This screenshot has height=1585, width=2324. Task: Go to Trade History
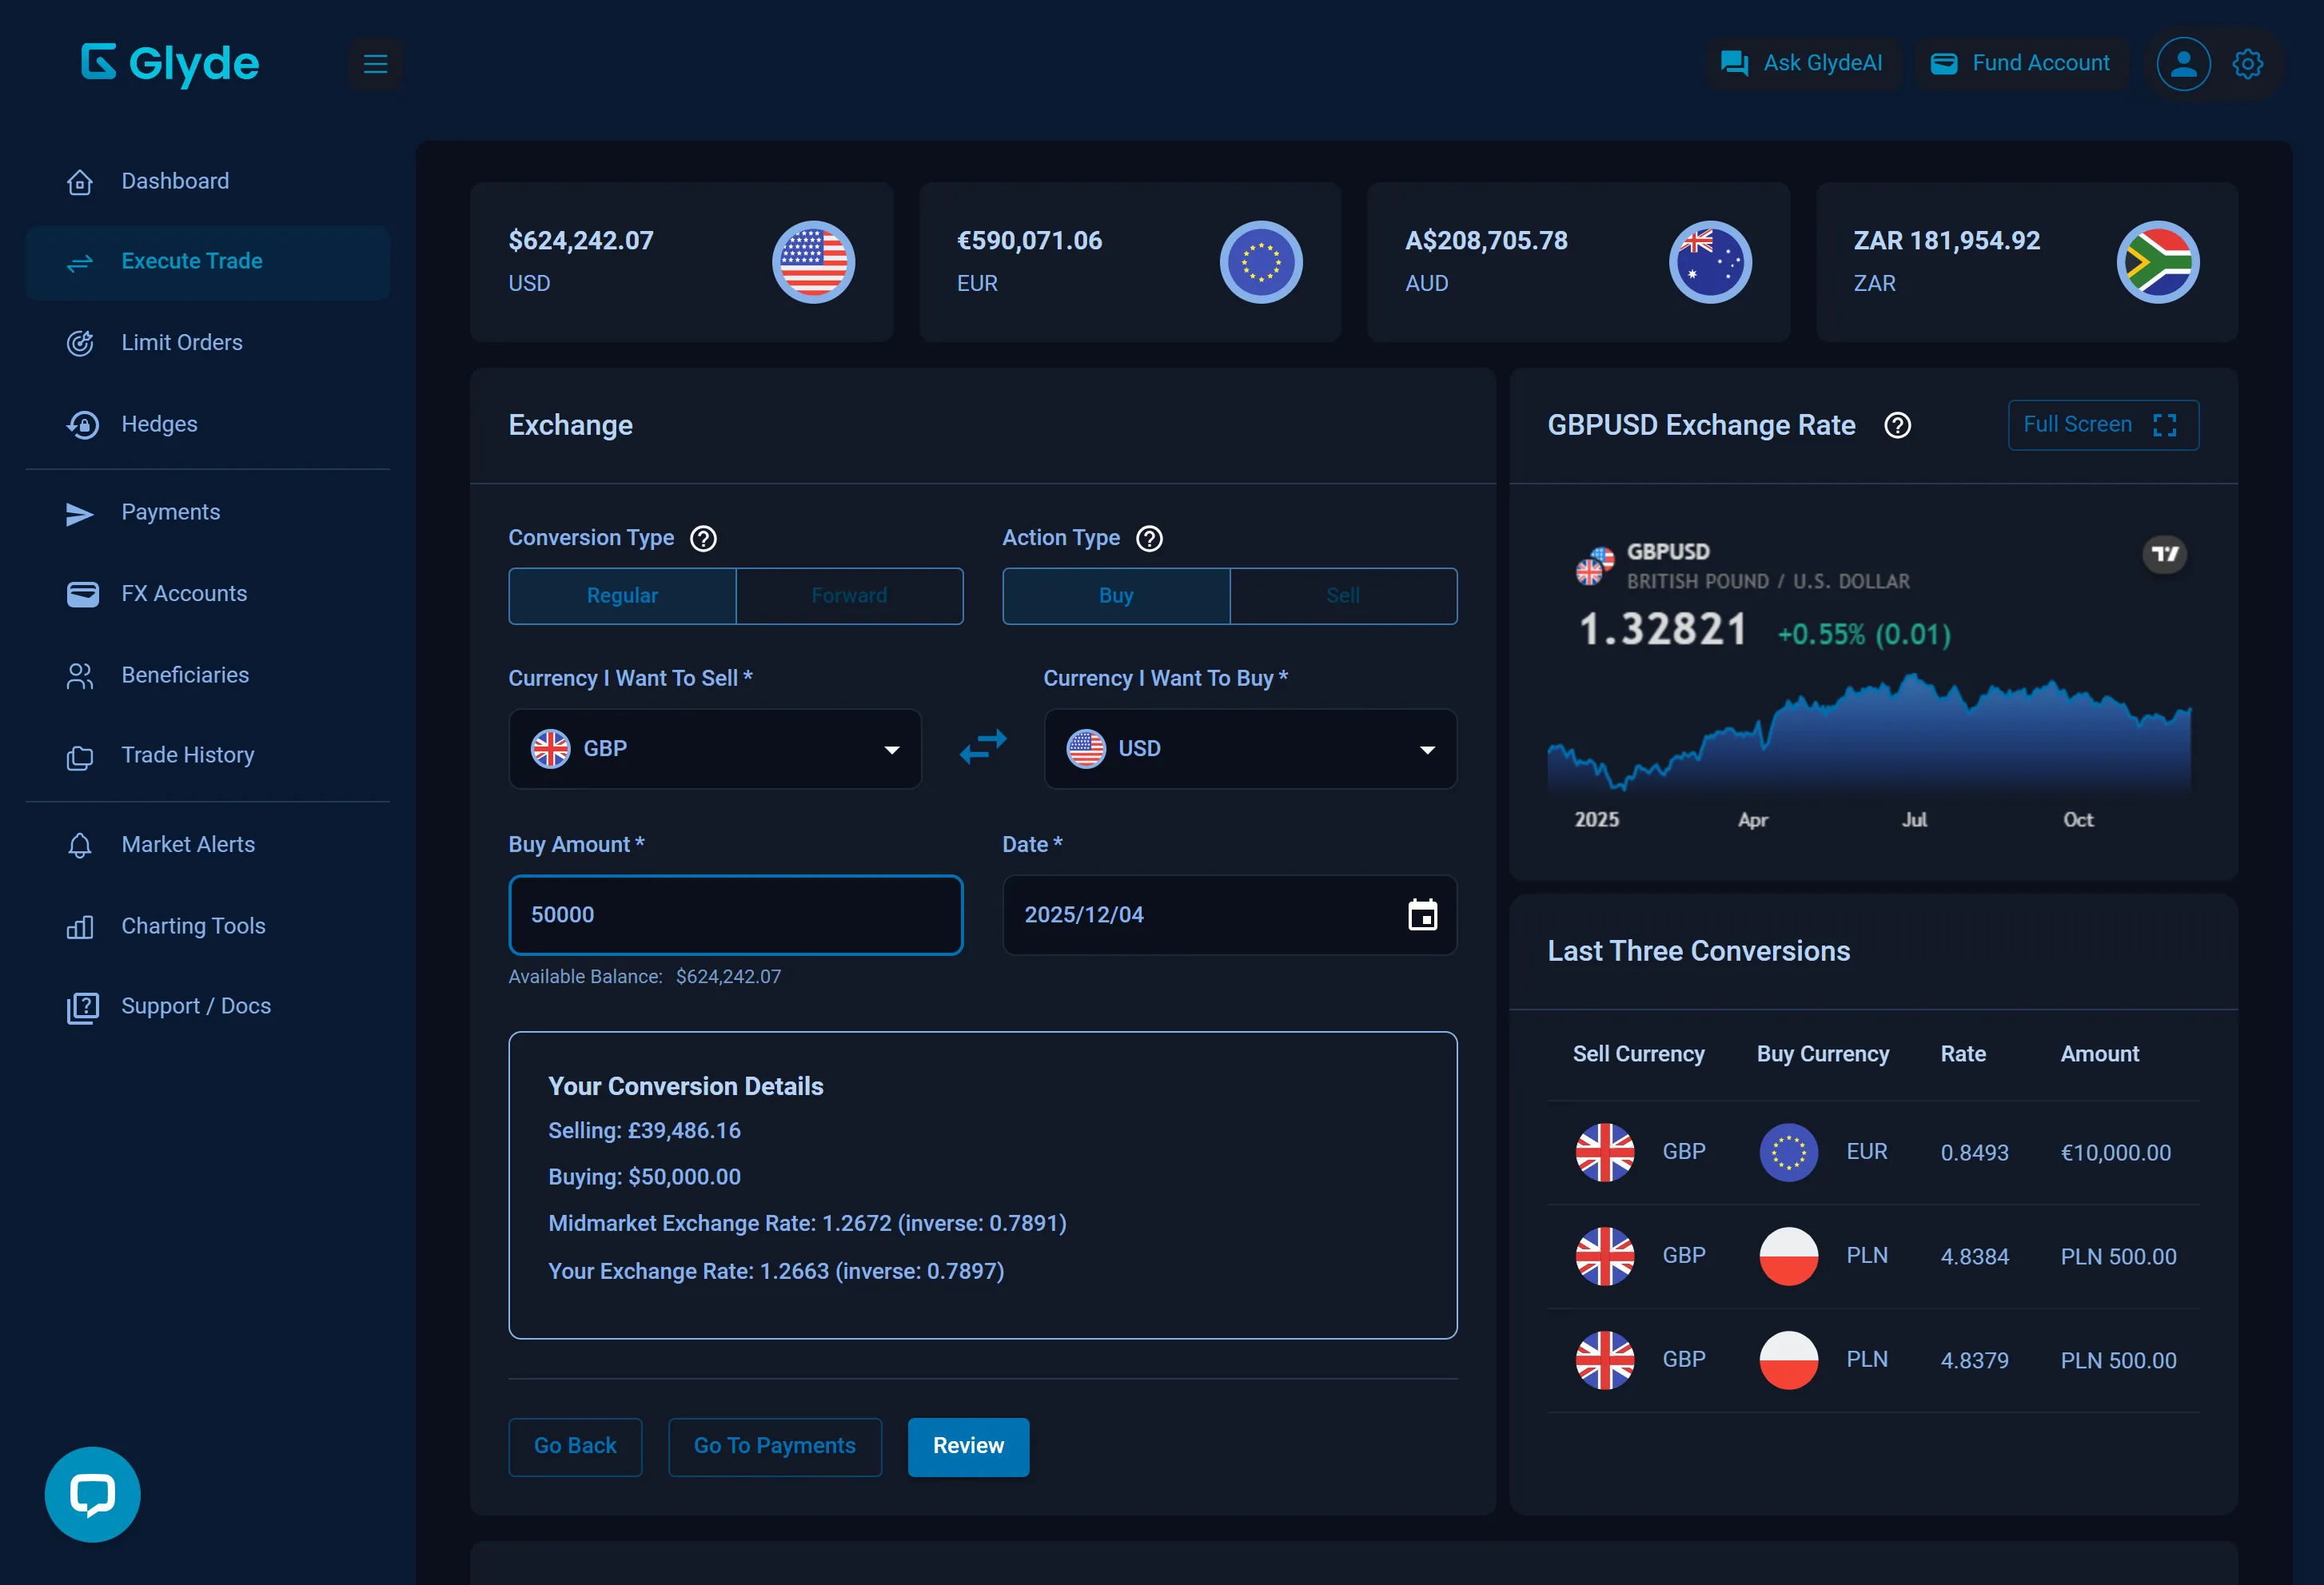[187, 755]
